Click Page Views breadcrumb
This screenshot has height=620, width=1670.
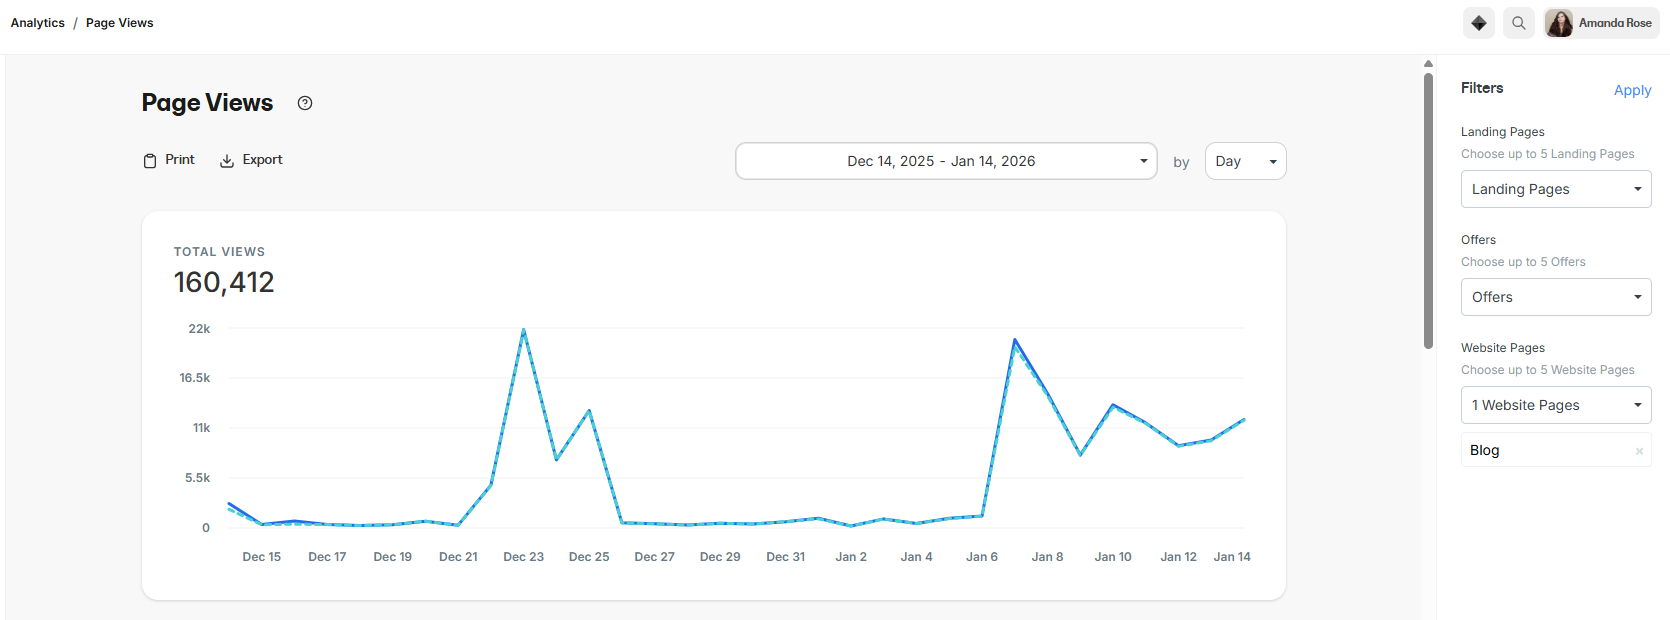pos(120,23)
